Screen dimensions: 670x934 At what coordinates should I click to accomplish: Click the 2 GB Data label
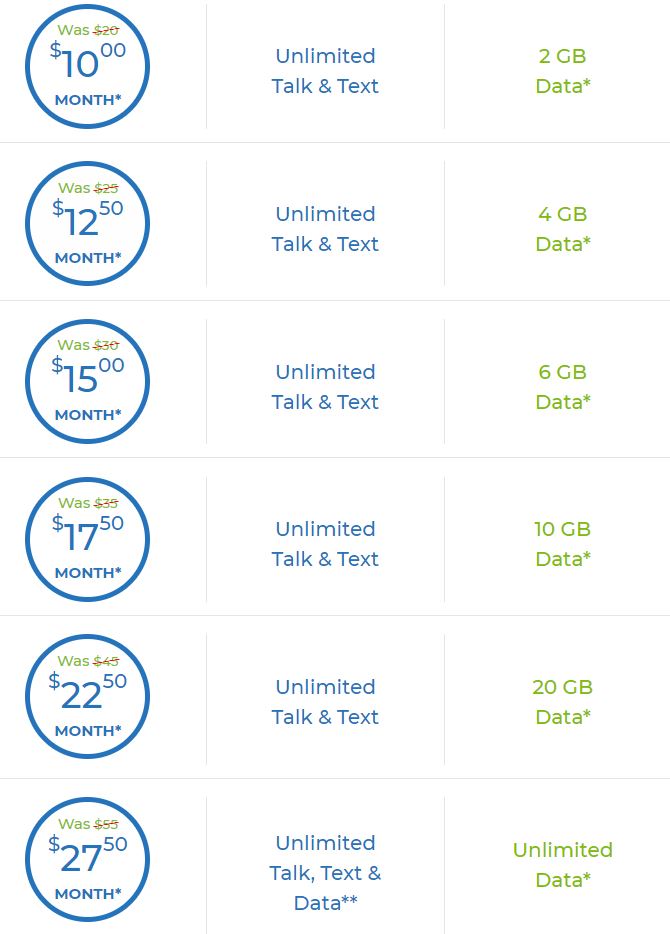[563, 71]
